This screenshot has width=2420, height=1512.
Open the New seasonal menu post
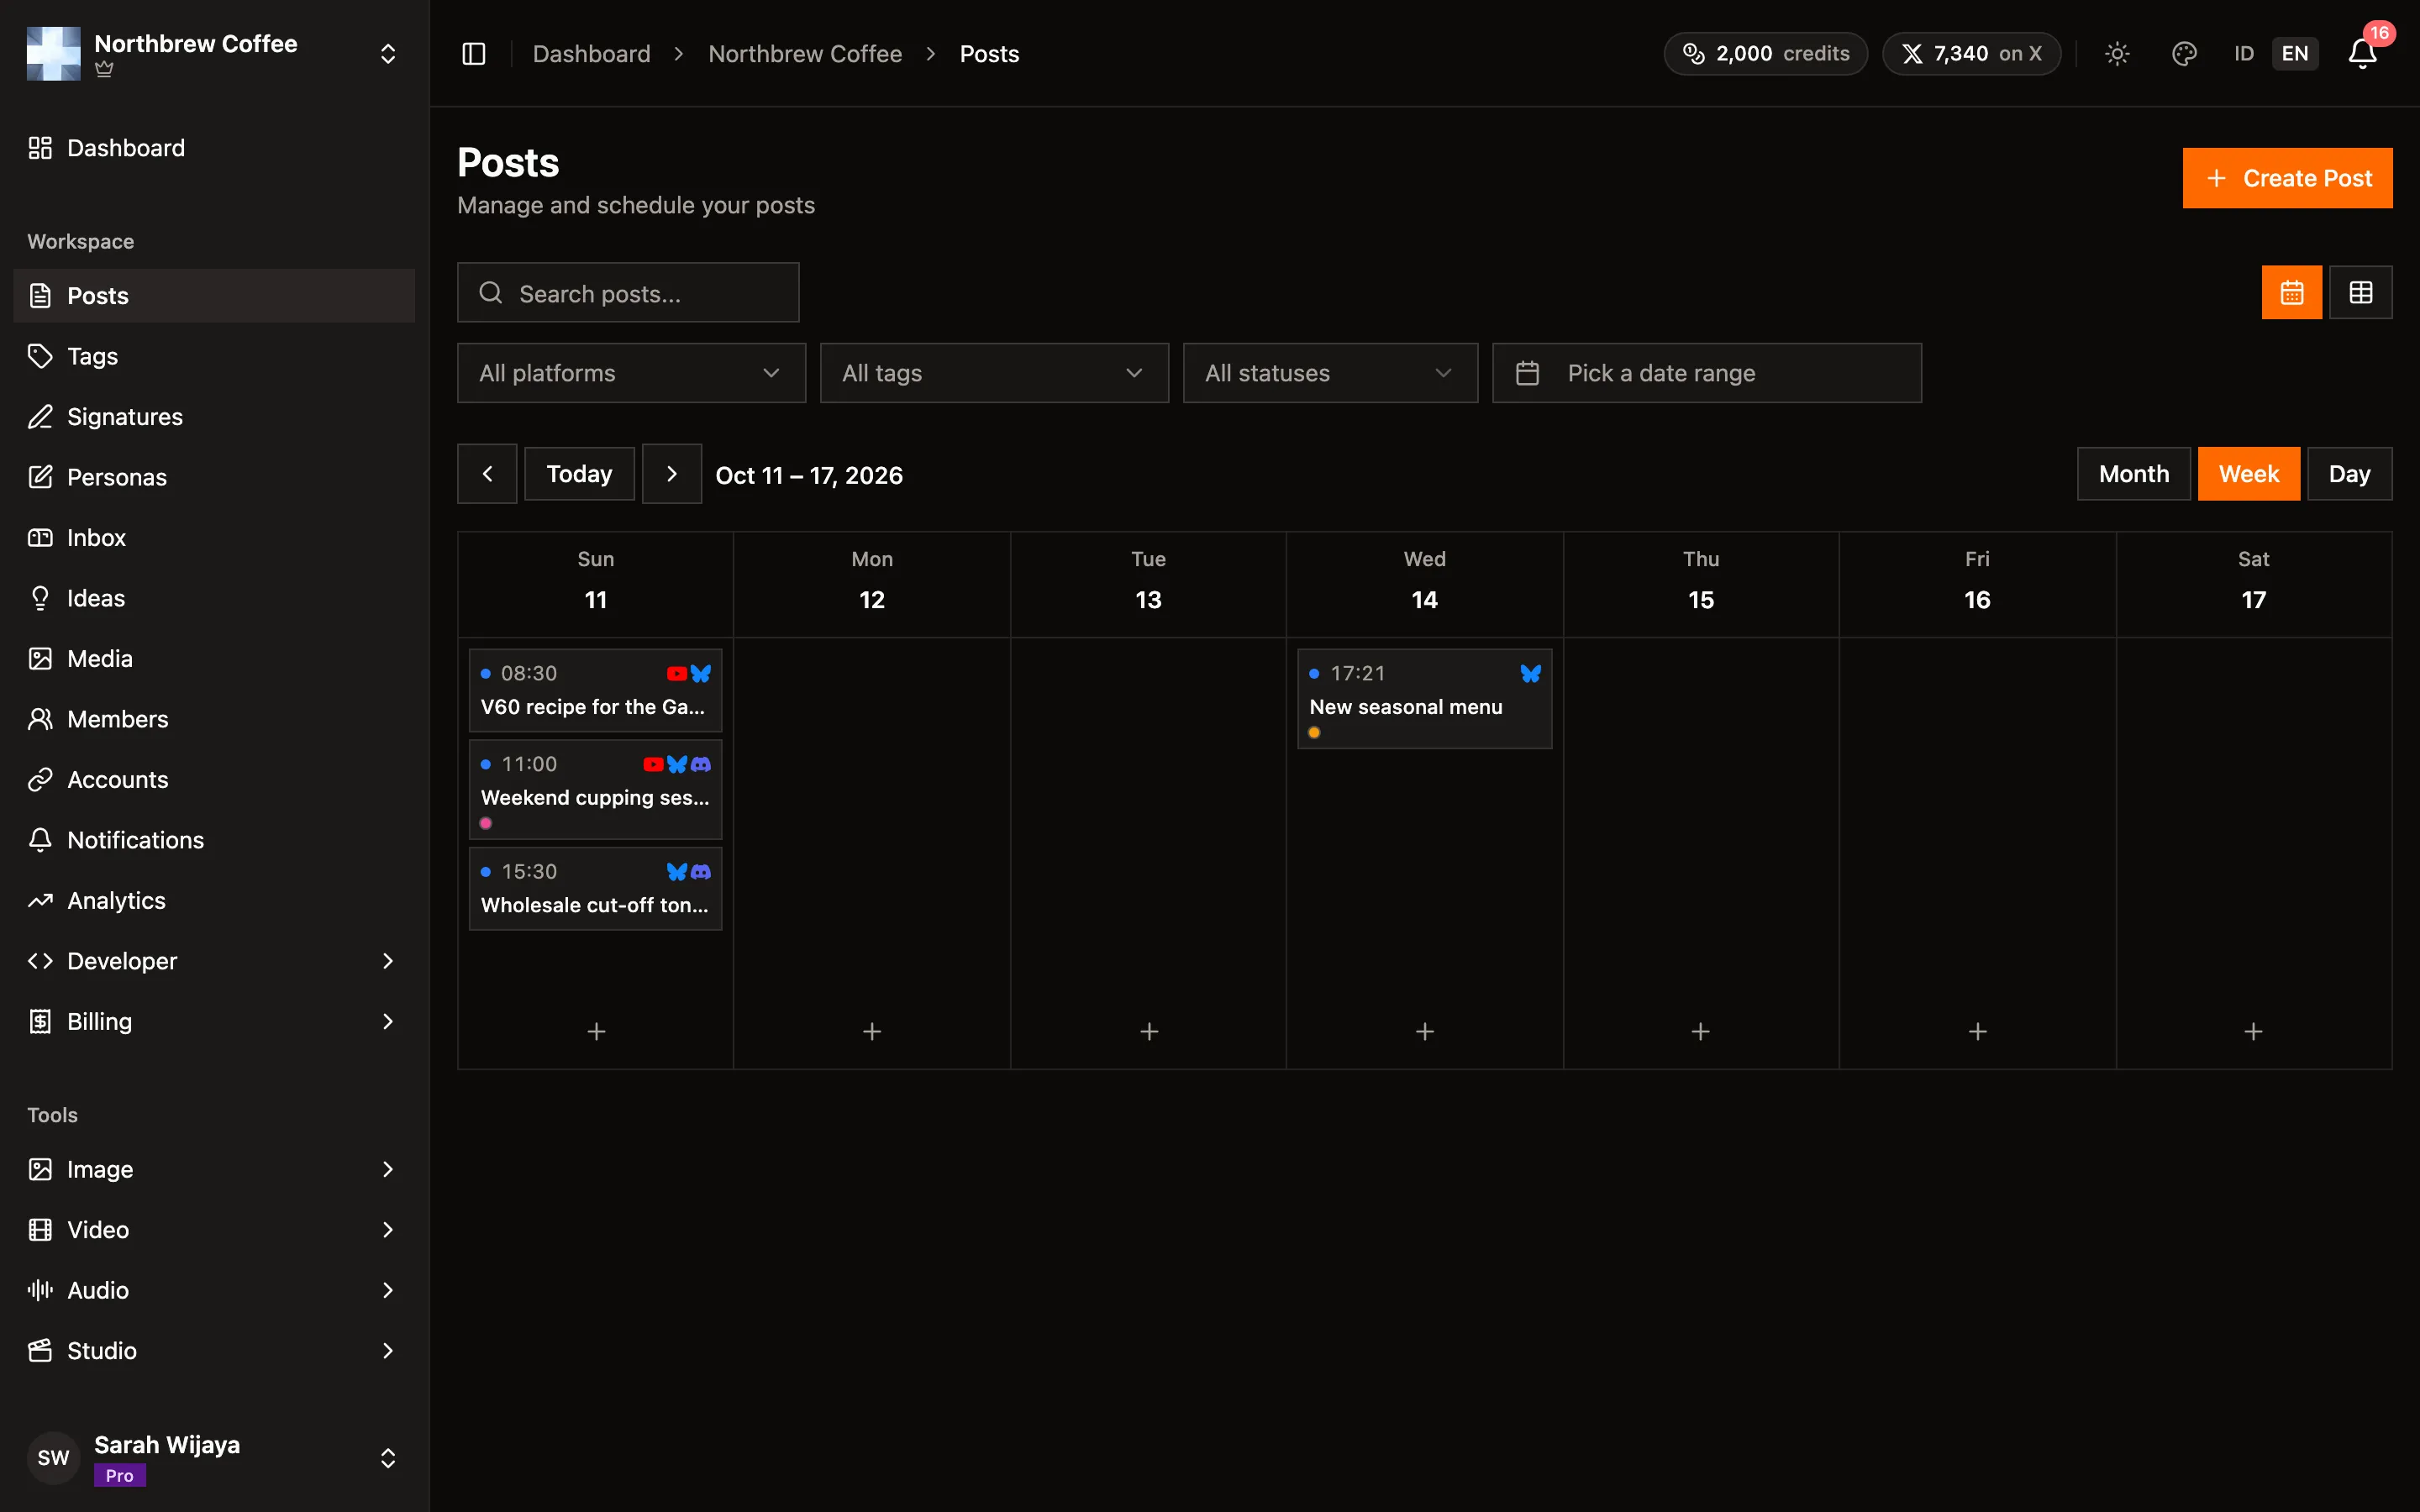[1425, 699]
